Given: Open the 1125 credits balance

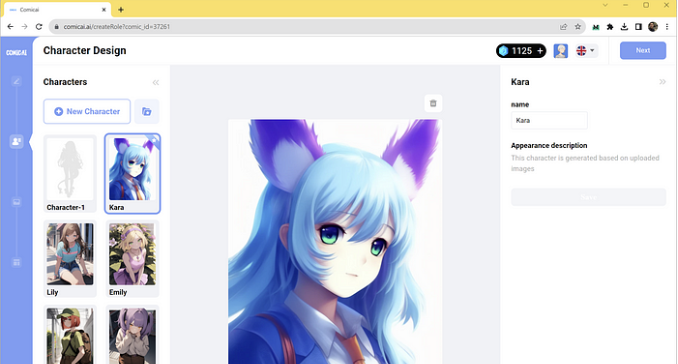Looking at the screenshot, I should (x=521, y=51).
